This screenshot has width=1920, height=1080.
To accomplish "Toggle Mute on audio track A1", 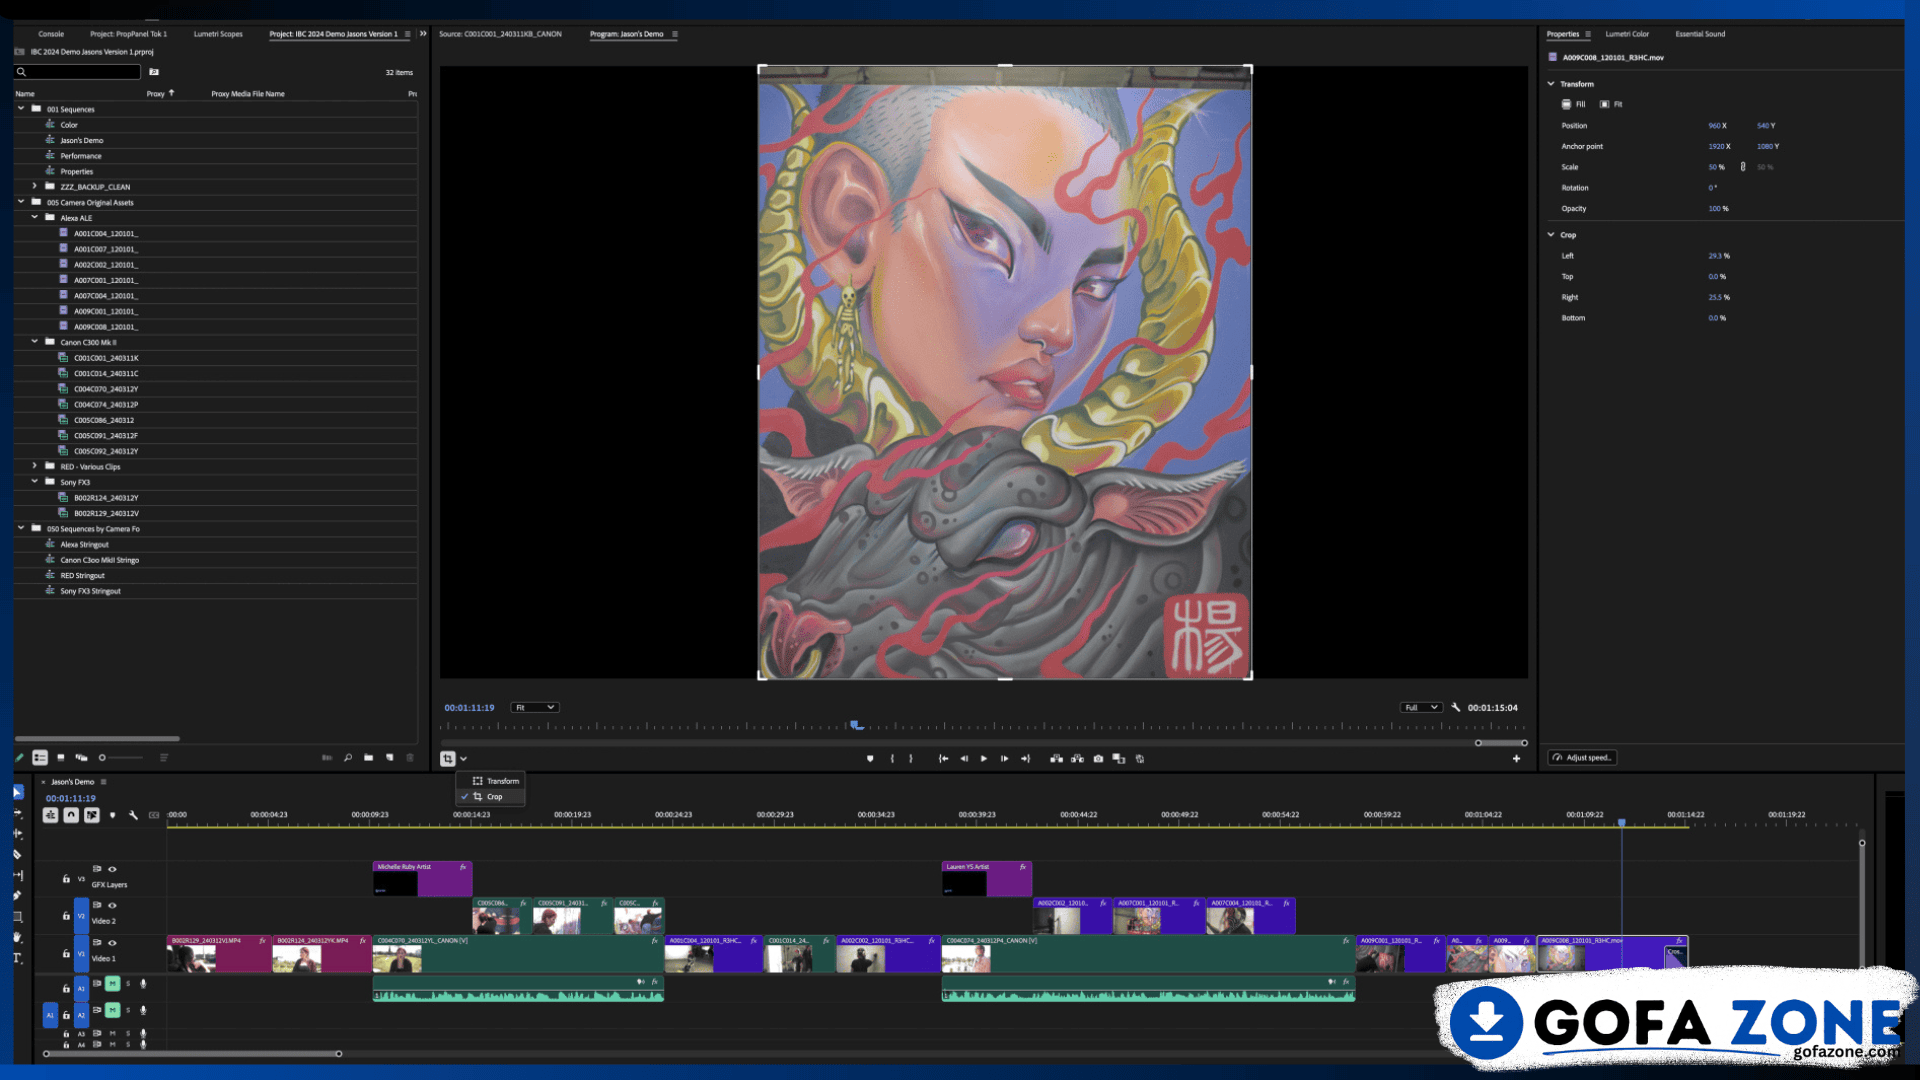I will pos(113,984).
